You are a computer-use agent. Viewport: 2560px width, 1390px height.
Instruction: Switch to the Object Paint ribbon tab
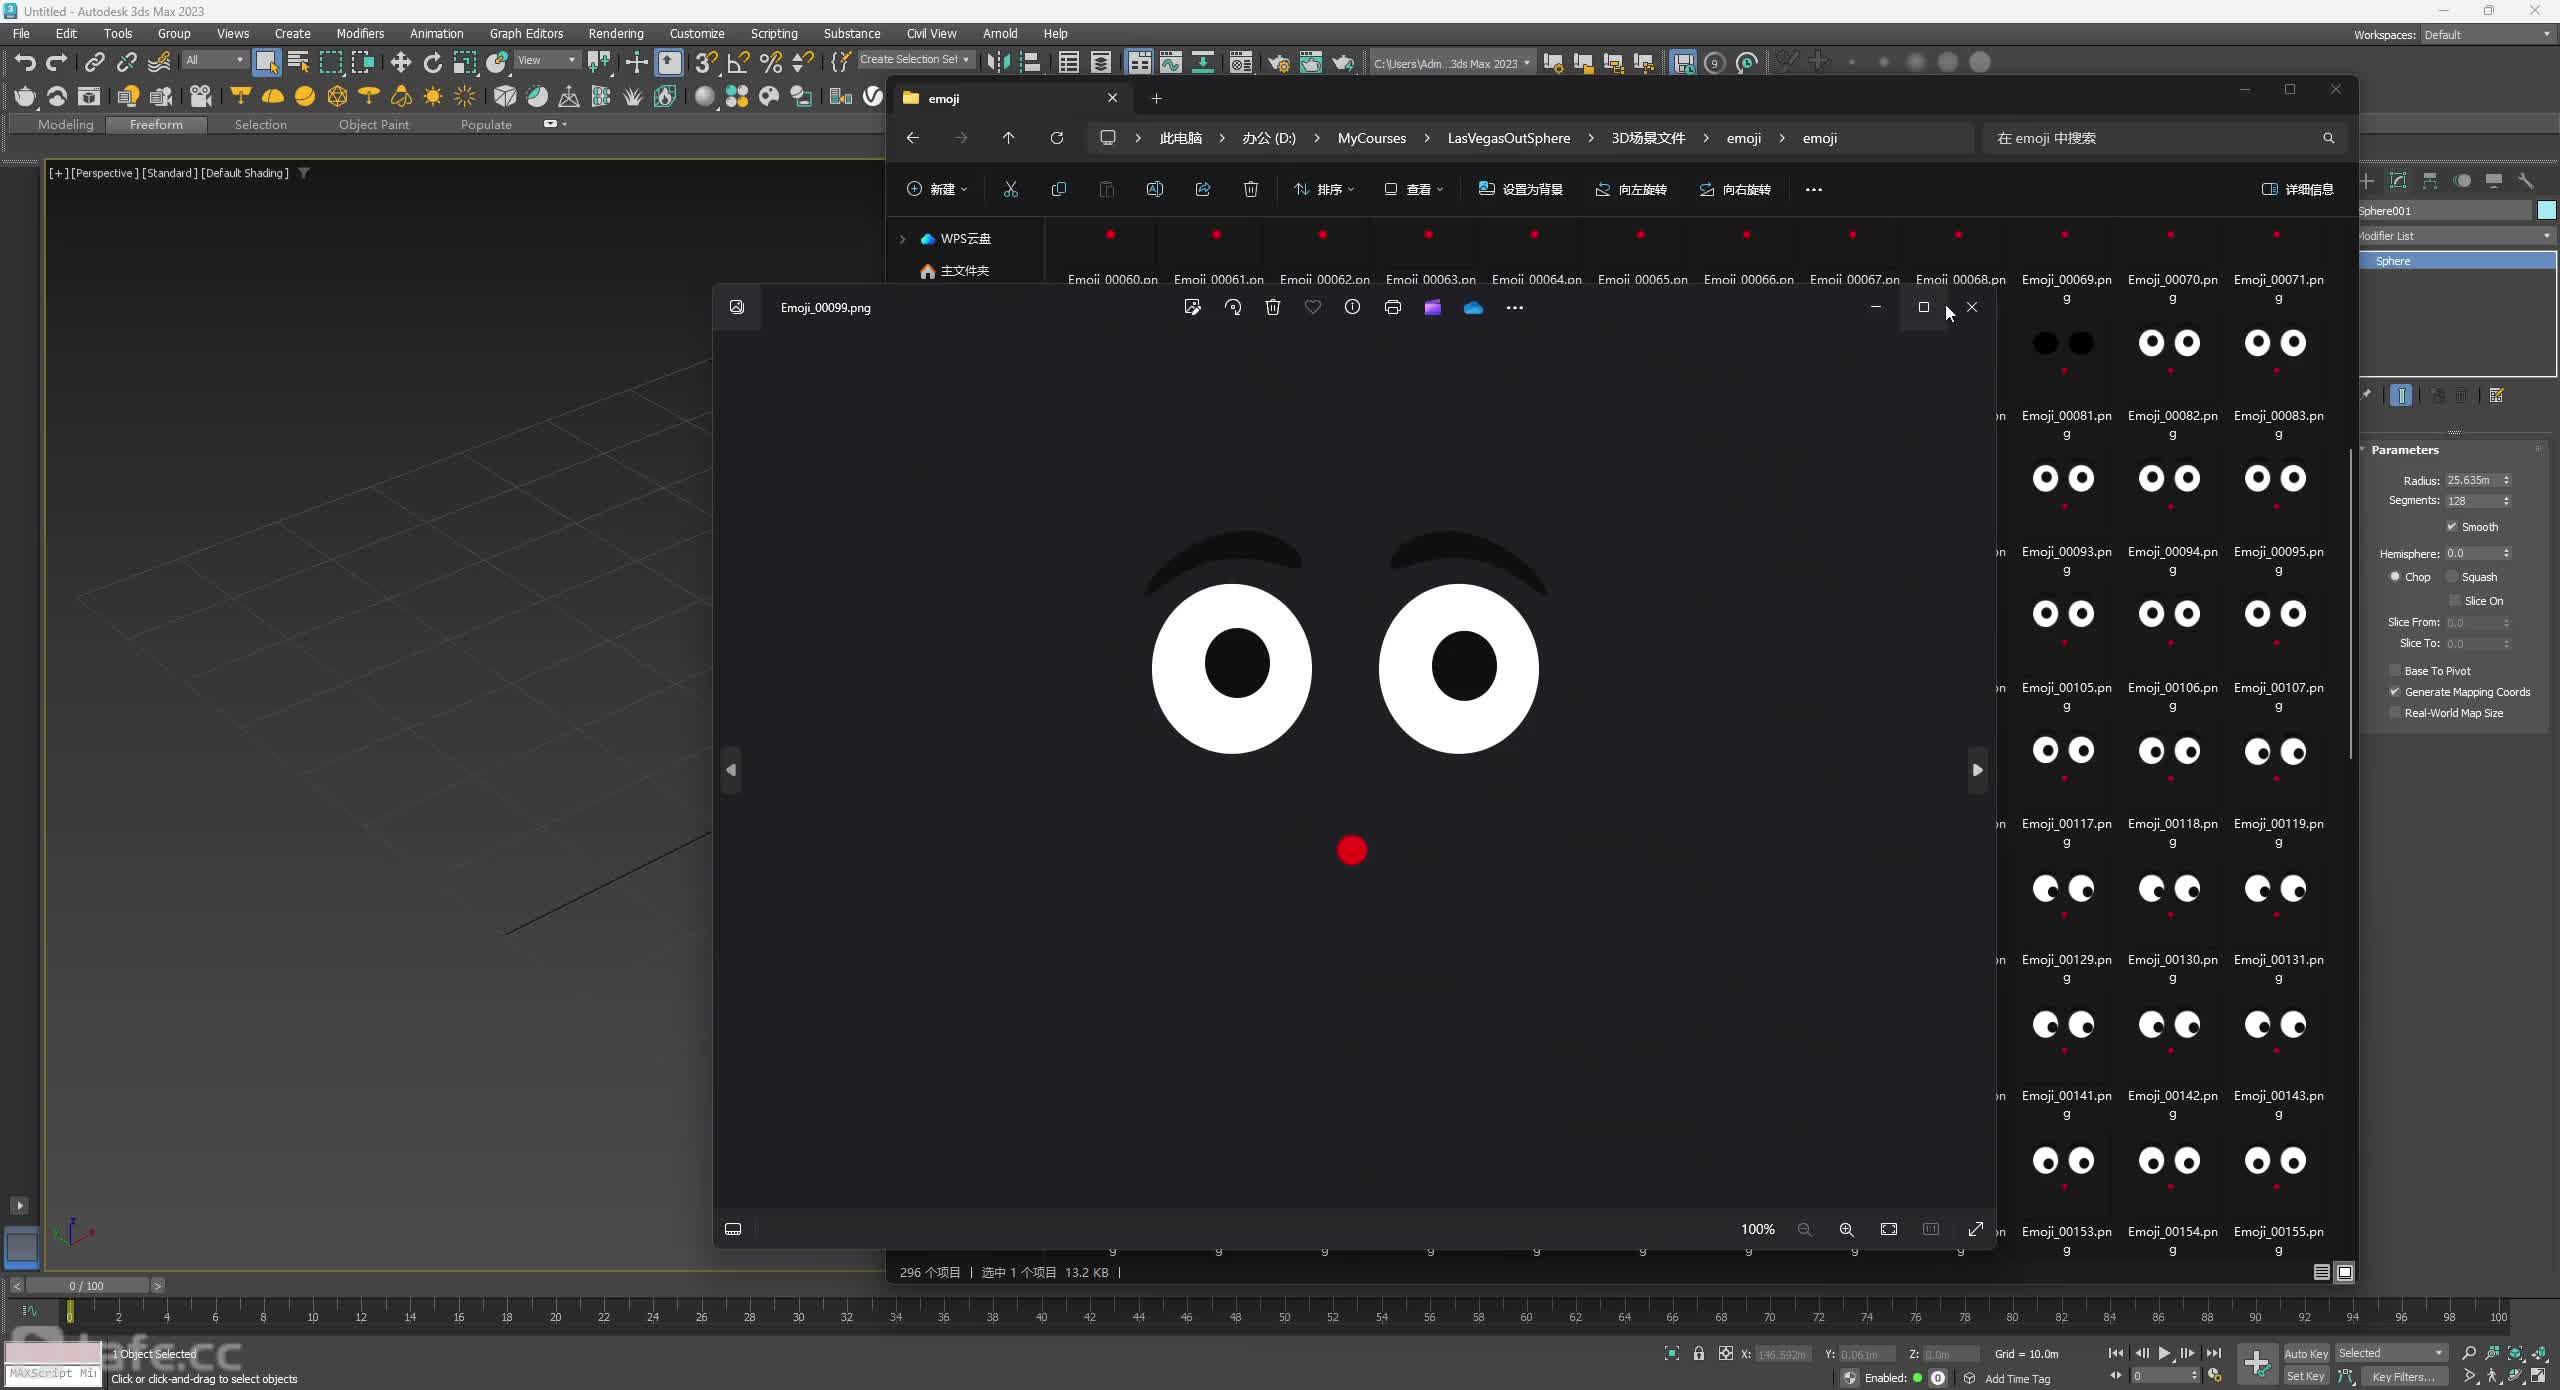click(x=373, y=125)
